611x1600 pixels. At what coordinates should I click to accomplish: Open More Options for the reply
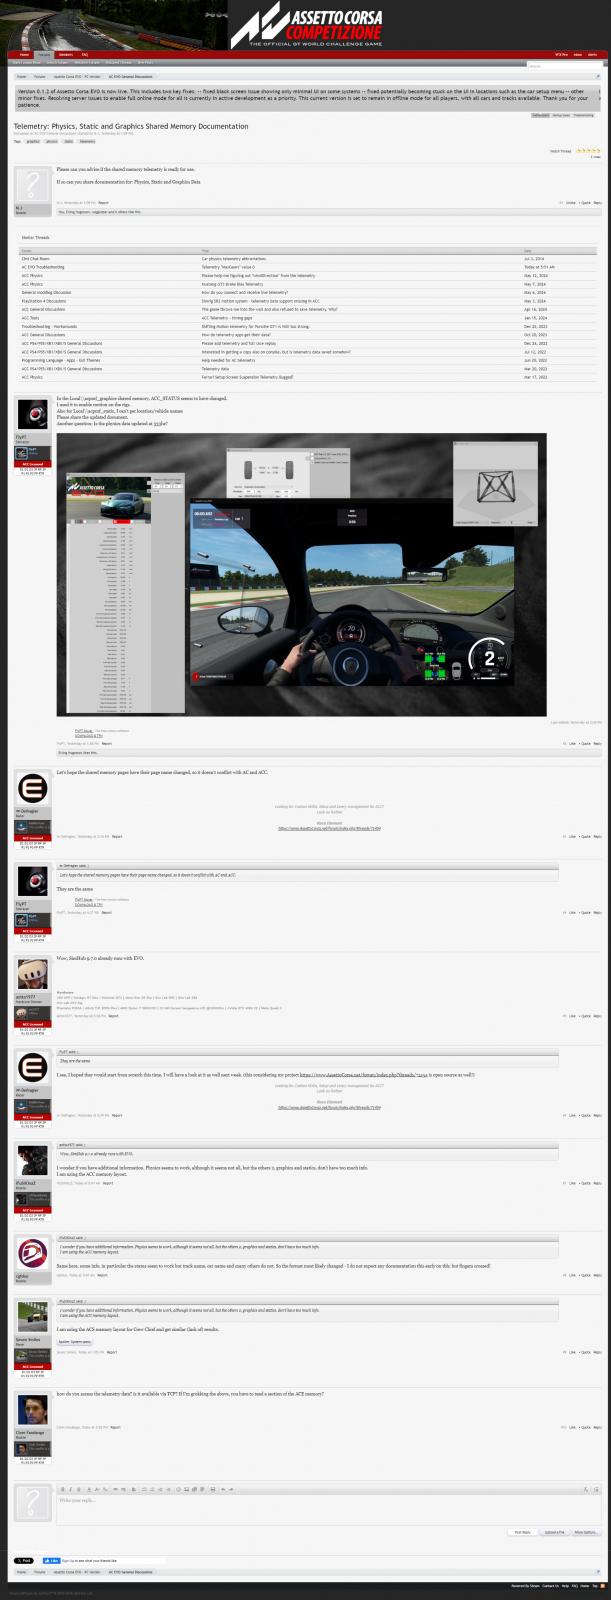(x=586, y=1532)
